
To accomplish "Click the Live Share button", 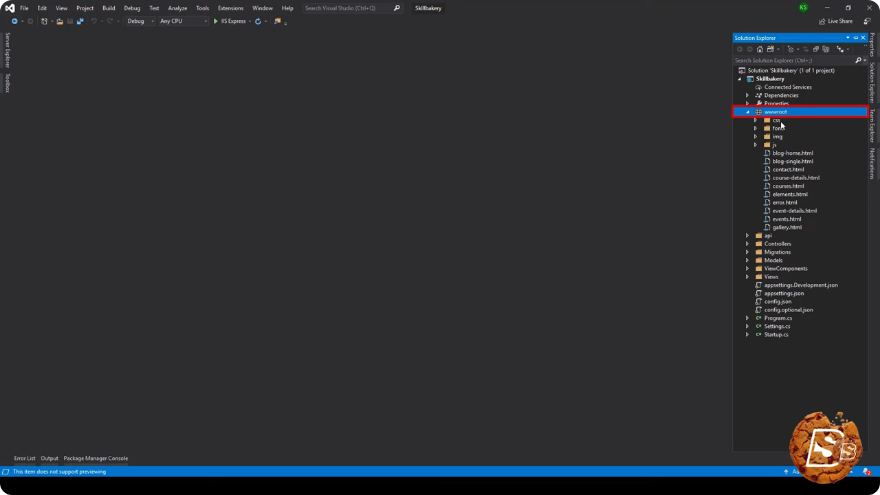I will [836, 21].
